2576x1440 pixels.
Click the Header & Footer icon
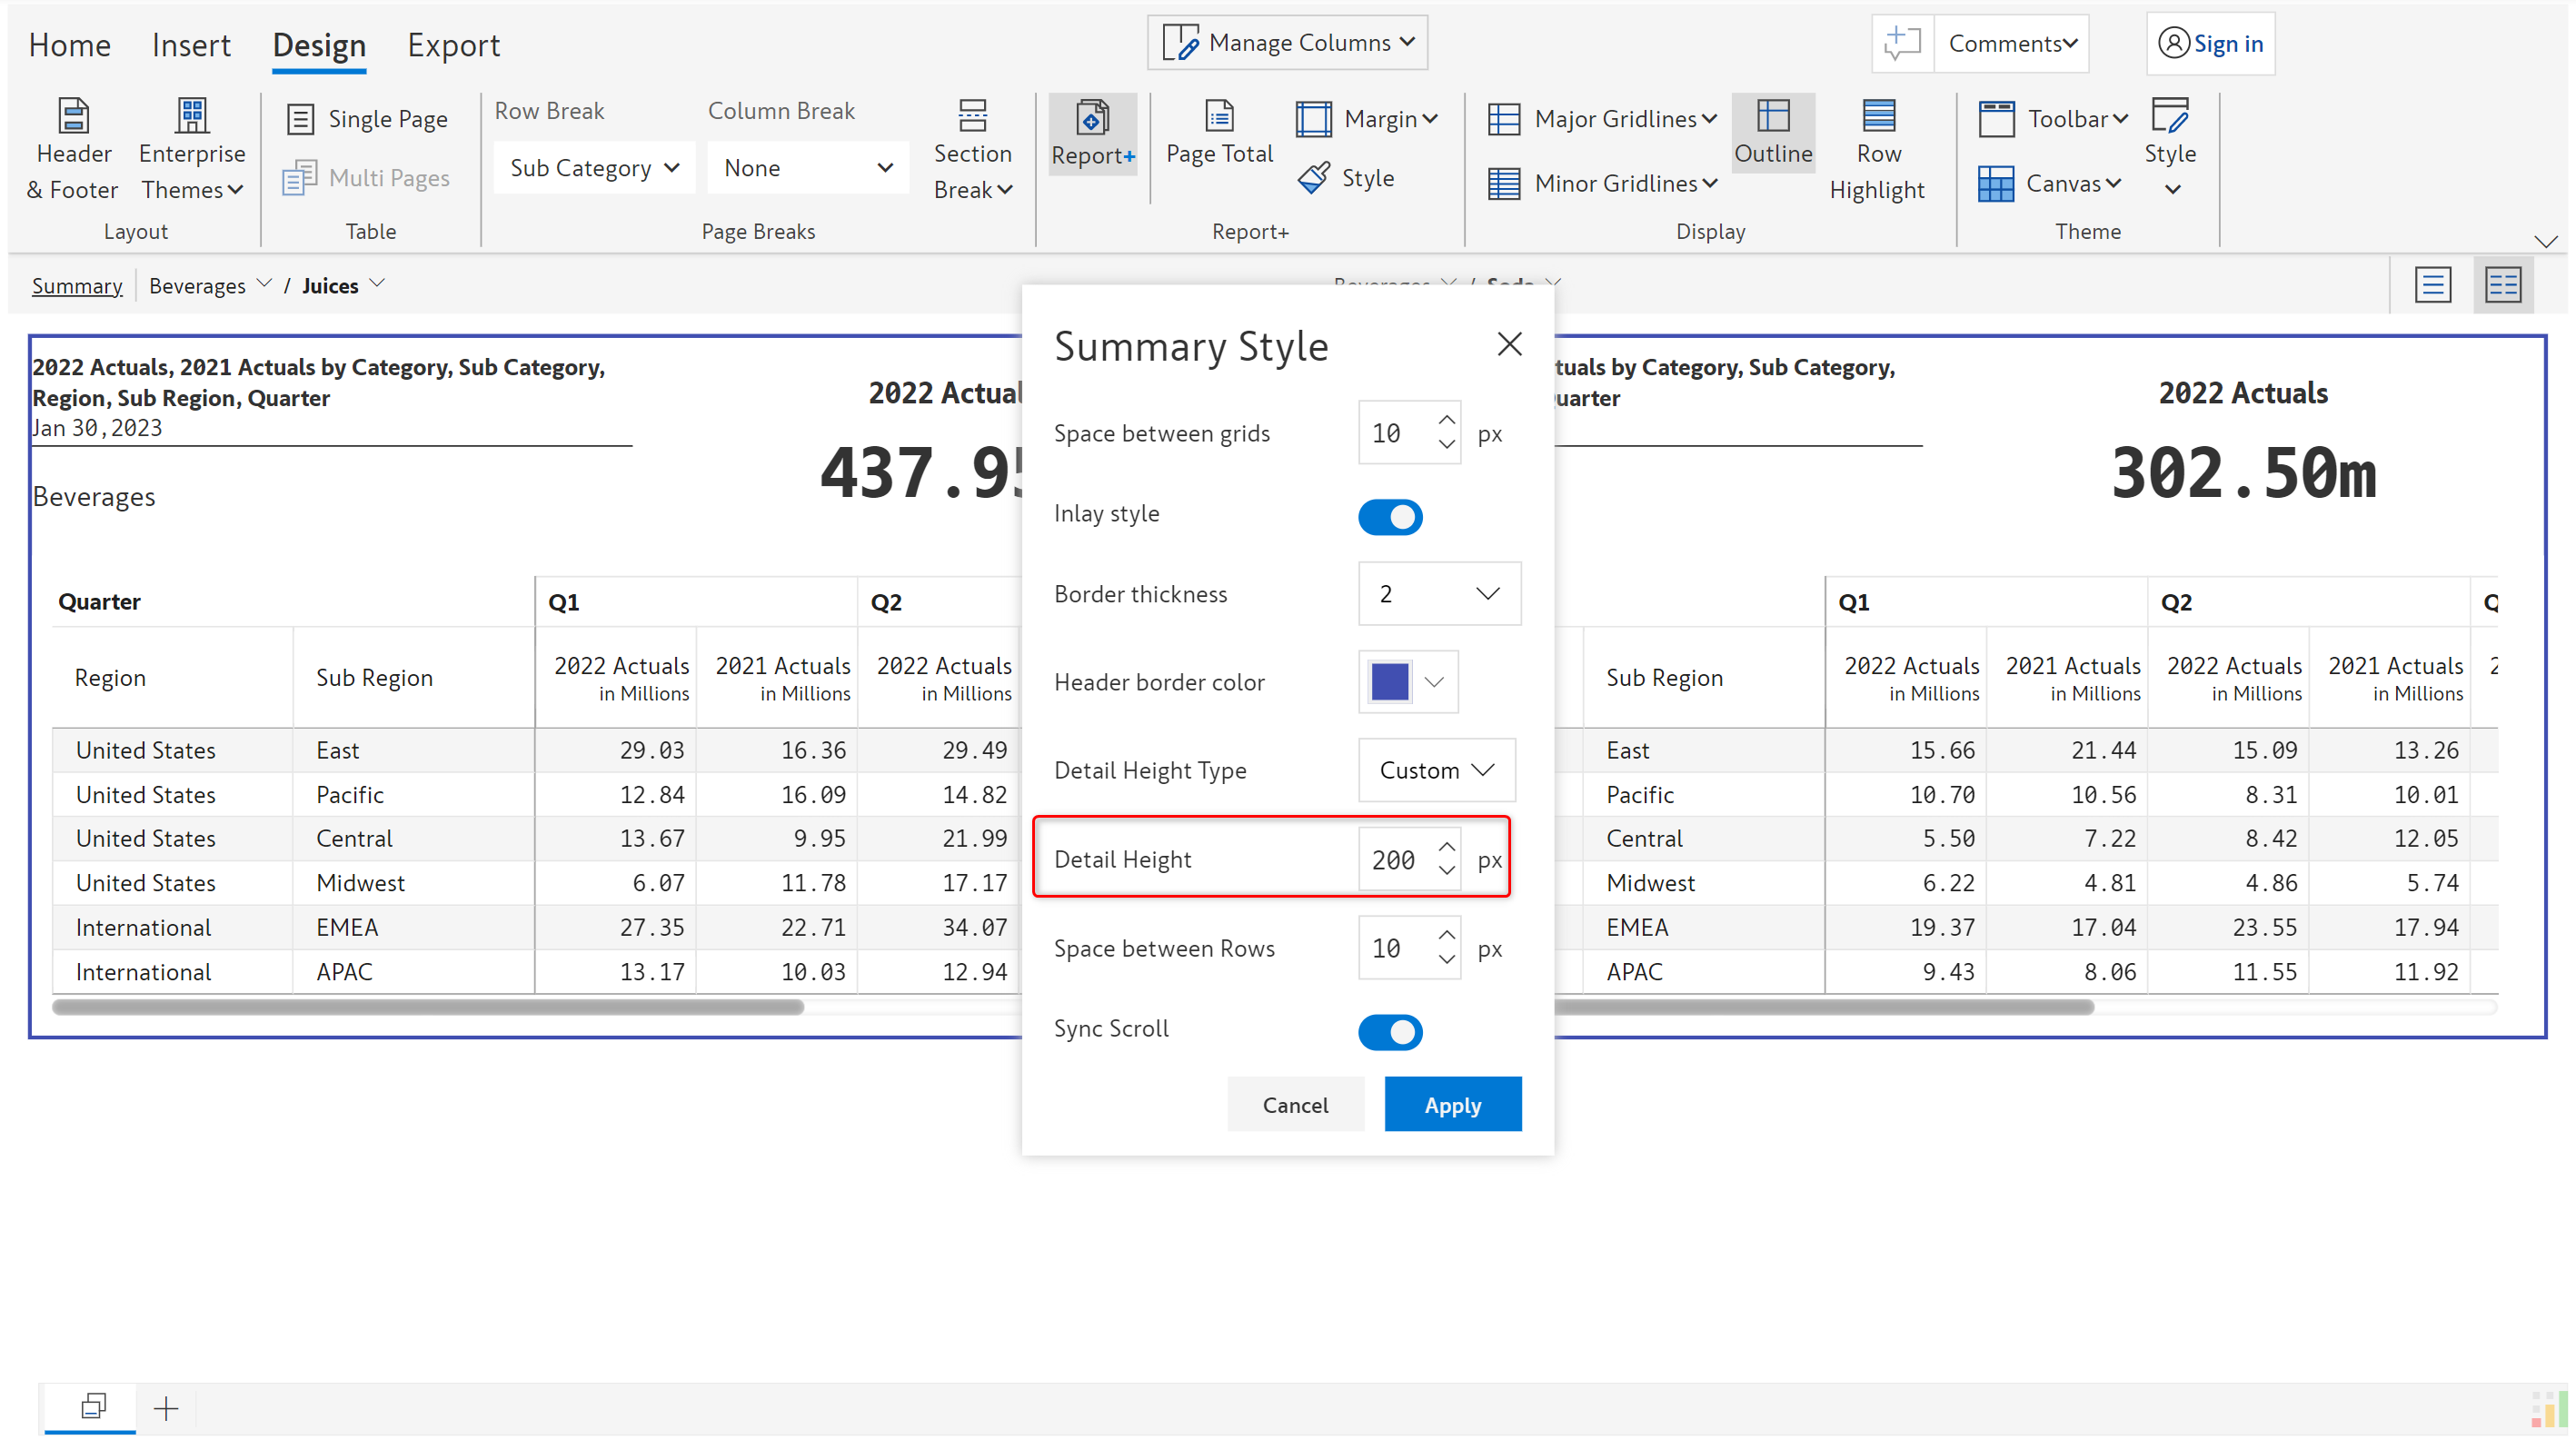pos(73,117)
